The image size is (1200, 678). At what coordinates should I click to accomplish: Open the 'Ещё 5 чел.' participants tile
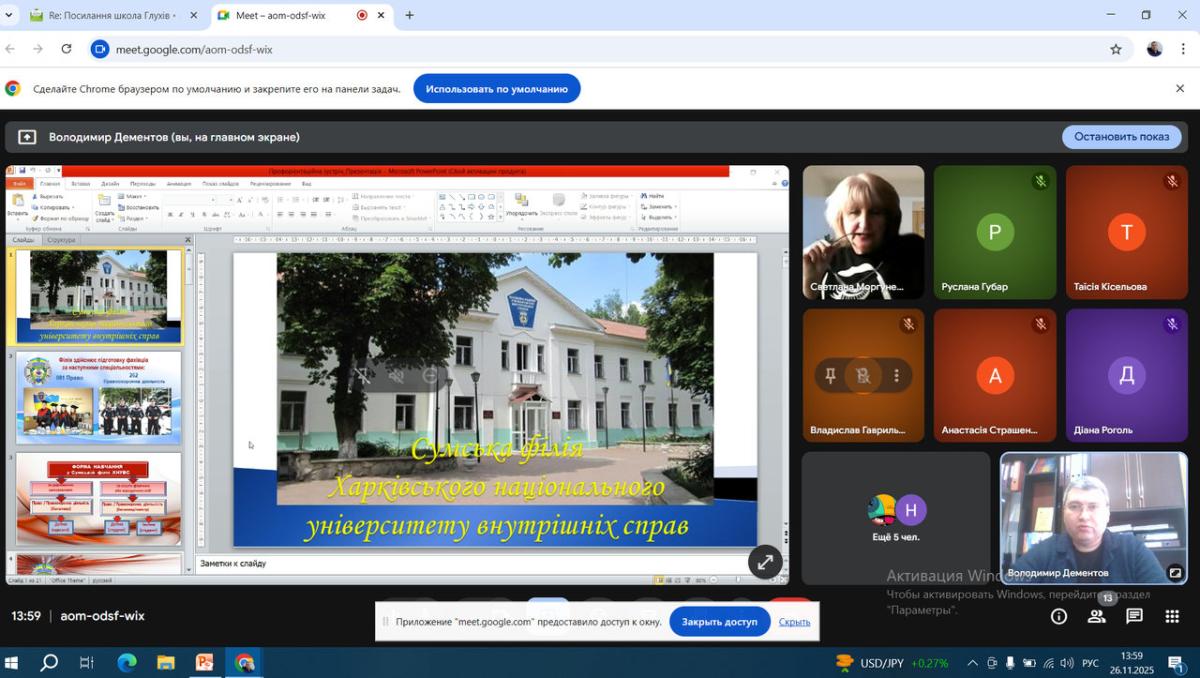895,518
